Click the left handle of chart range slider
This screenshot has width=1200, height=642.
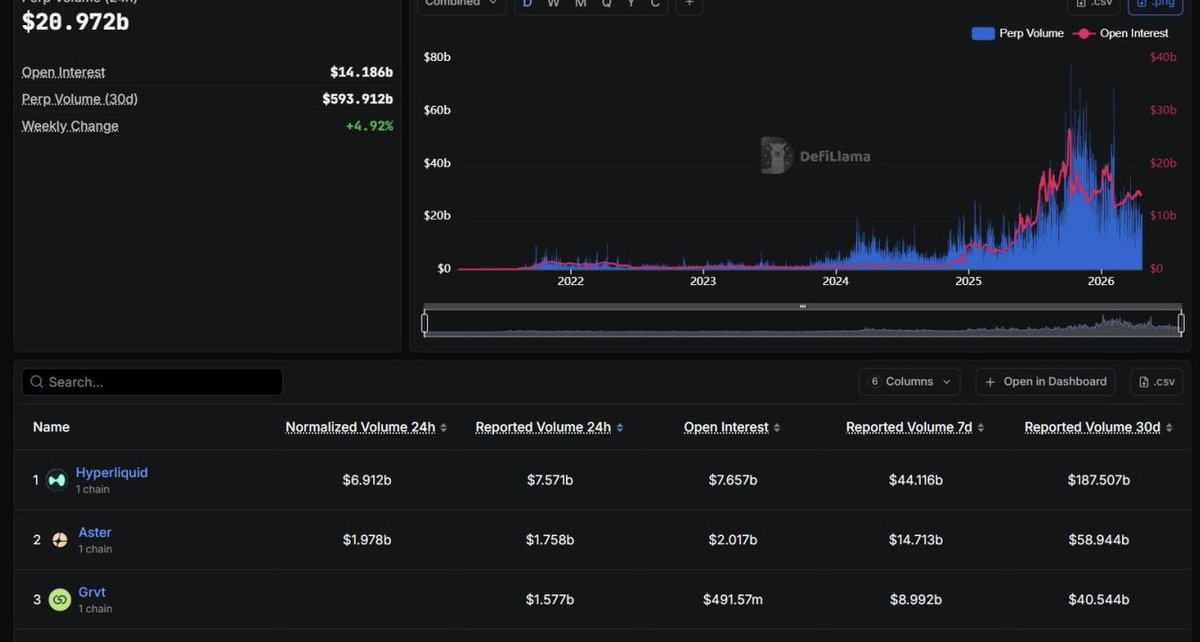425,323
